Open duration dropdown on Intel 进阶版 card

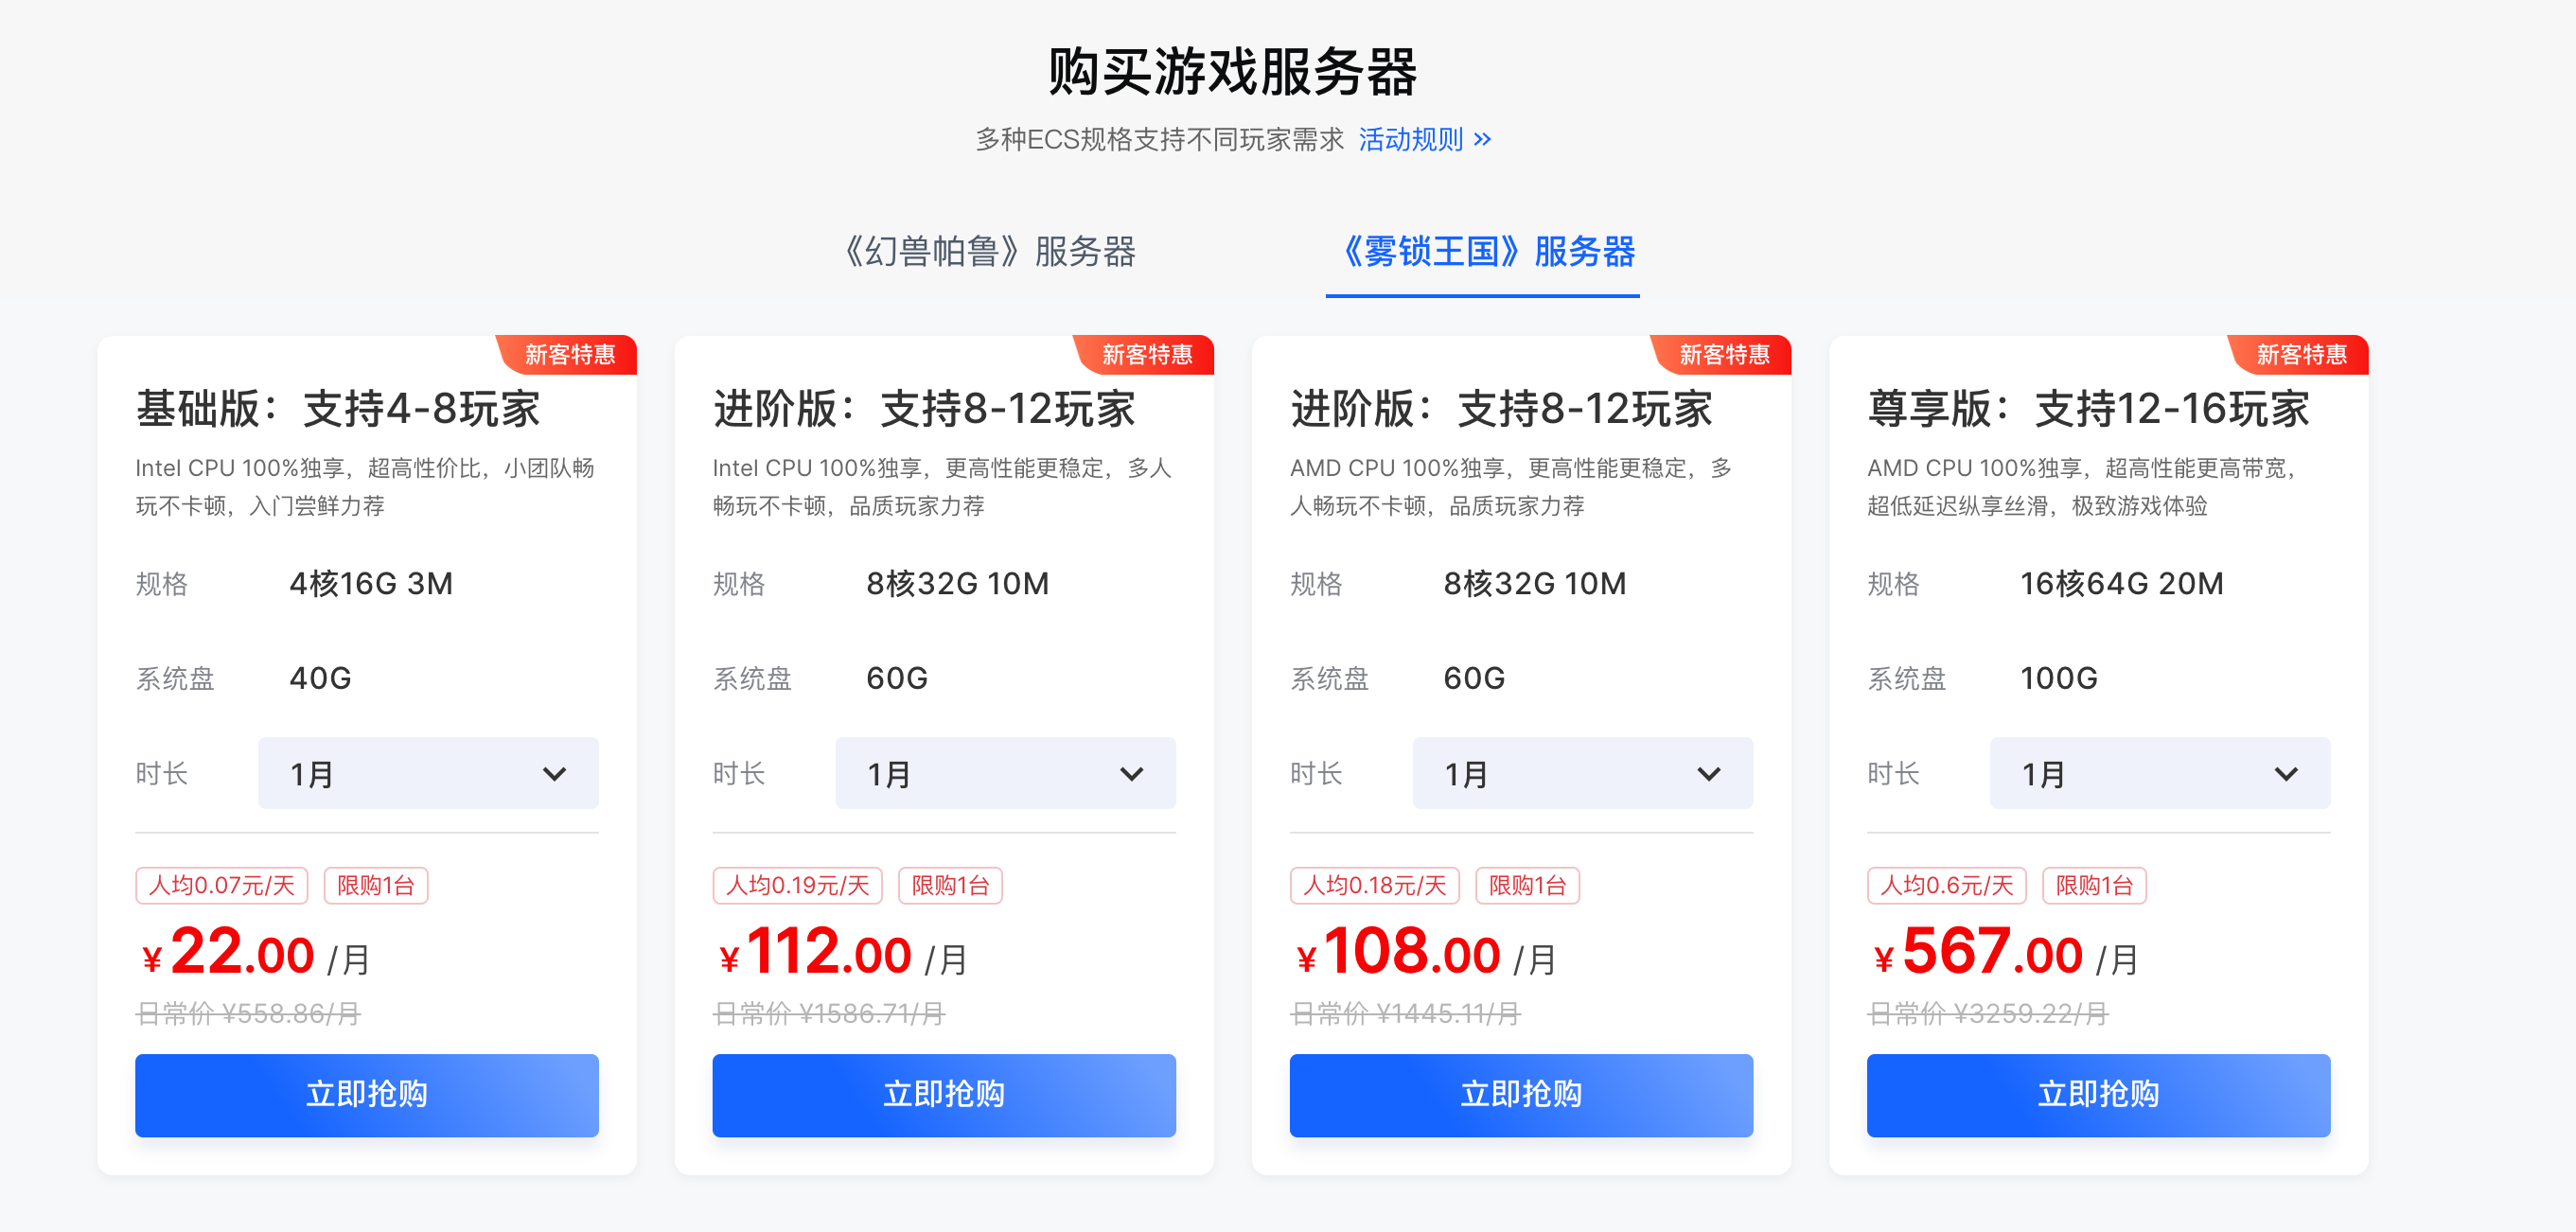tap(1005, 773)
